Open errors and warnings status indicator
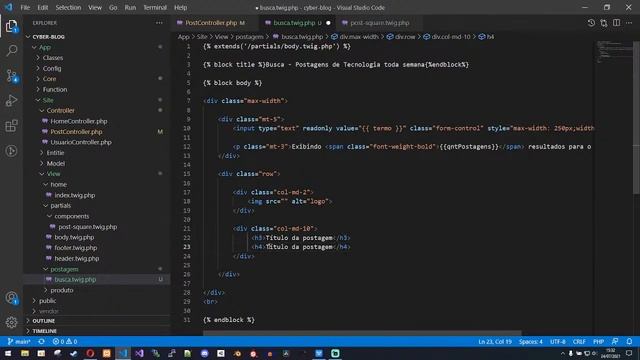 click(64, 341)
